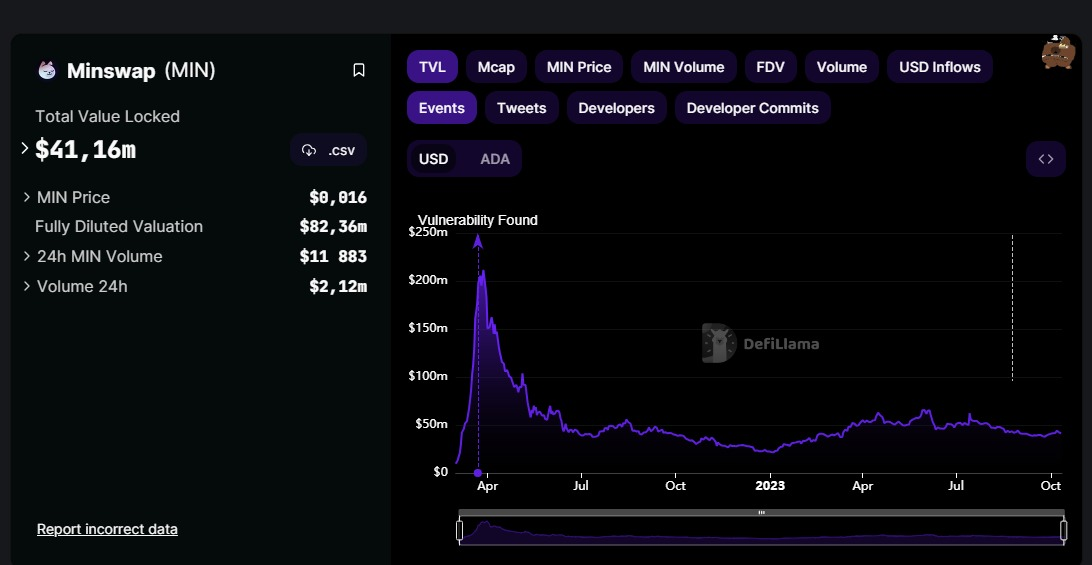
Task: Click the llama avatar in the top corner
Action: coord(1058,52)
